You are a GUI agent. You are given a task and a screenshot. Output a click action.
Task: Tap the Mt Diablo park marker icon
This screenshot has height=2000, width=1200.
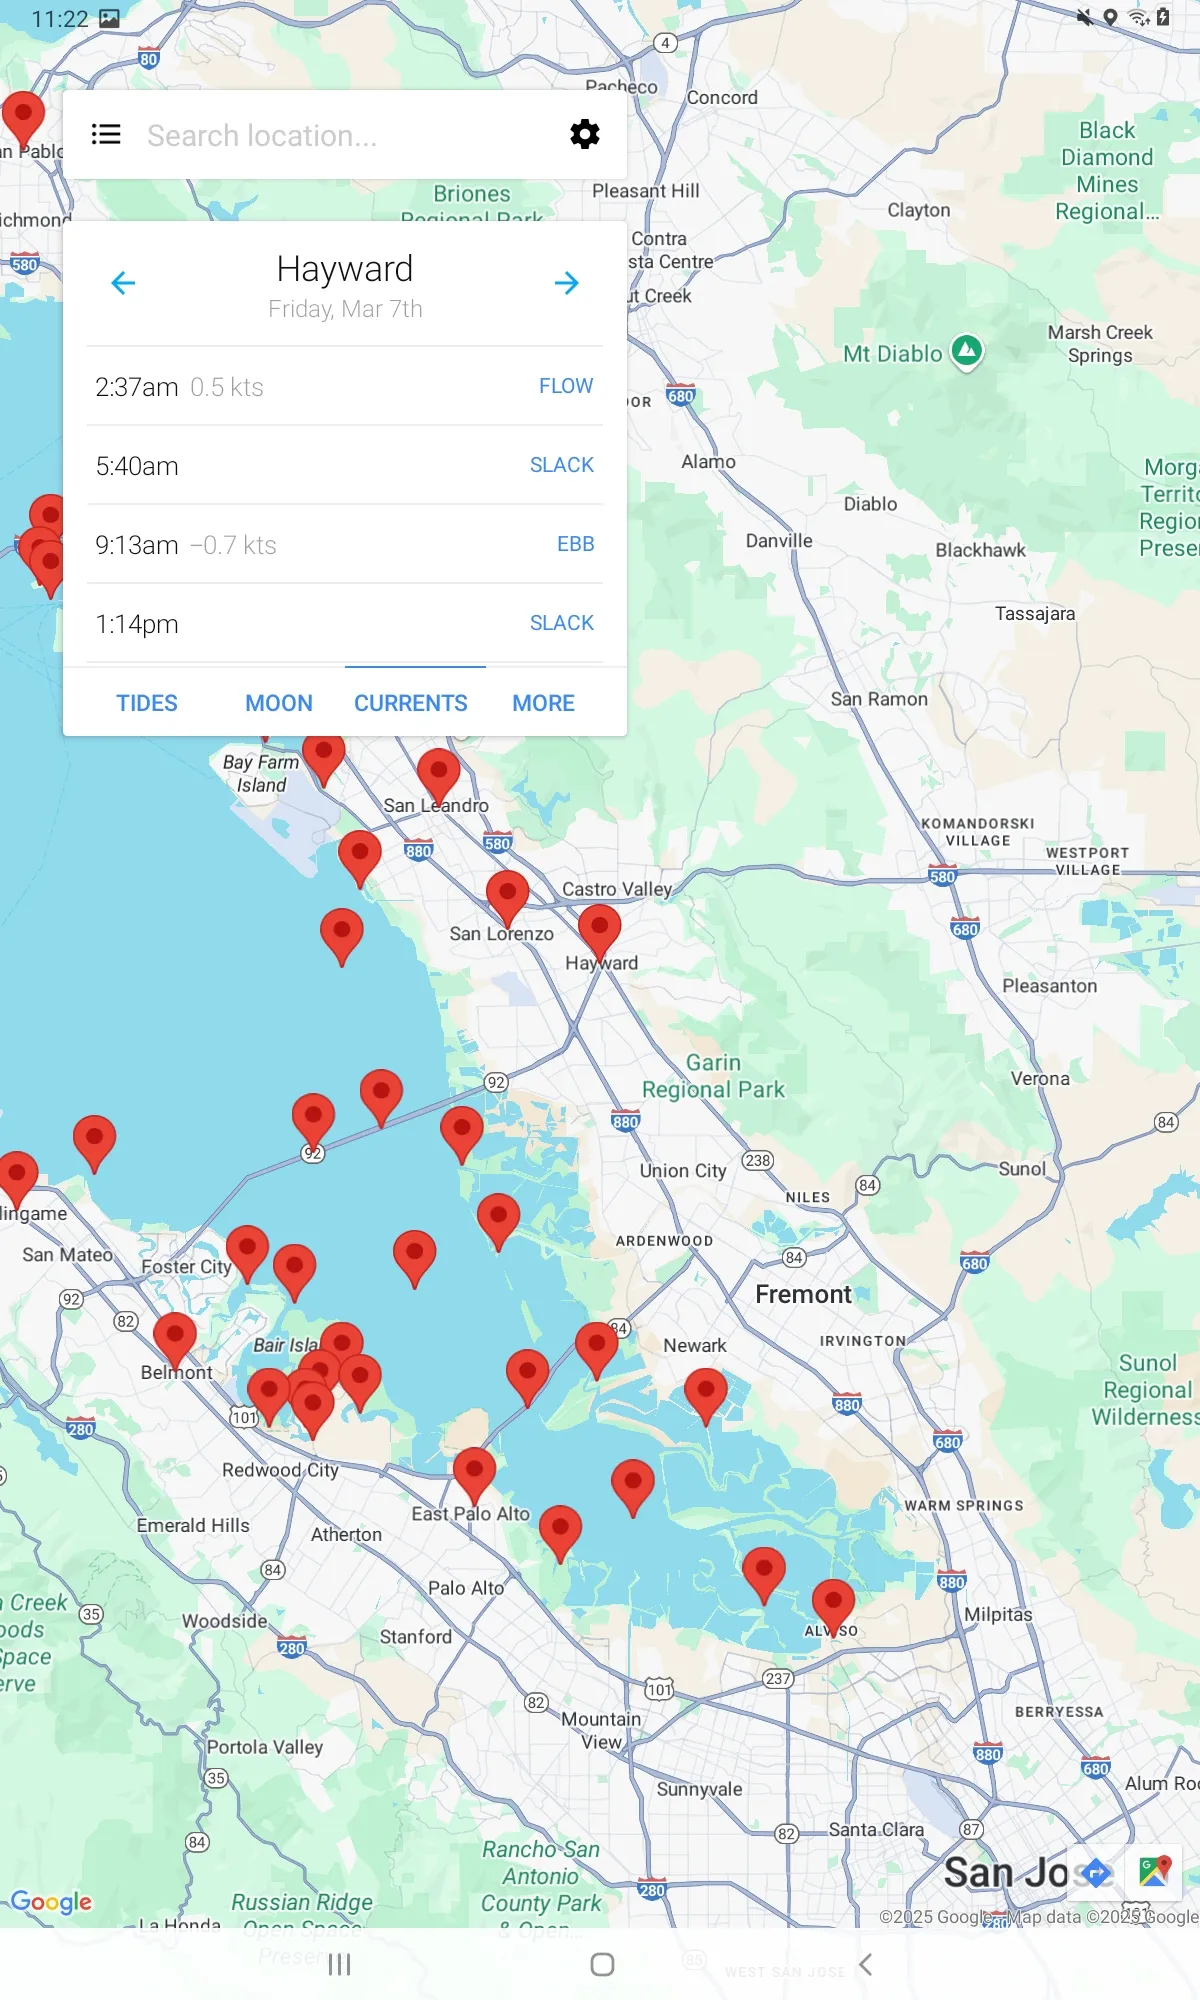(x=966, y=351)
